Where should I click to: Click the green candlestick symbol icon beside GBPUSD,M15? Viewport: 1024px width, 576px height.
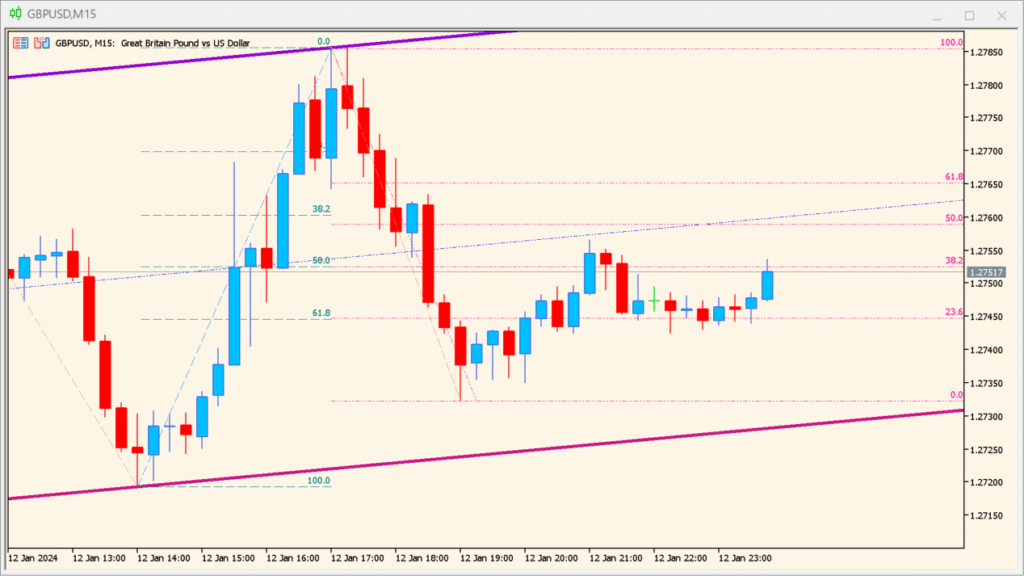(14, 14)
